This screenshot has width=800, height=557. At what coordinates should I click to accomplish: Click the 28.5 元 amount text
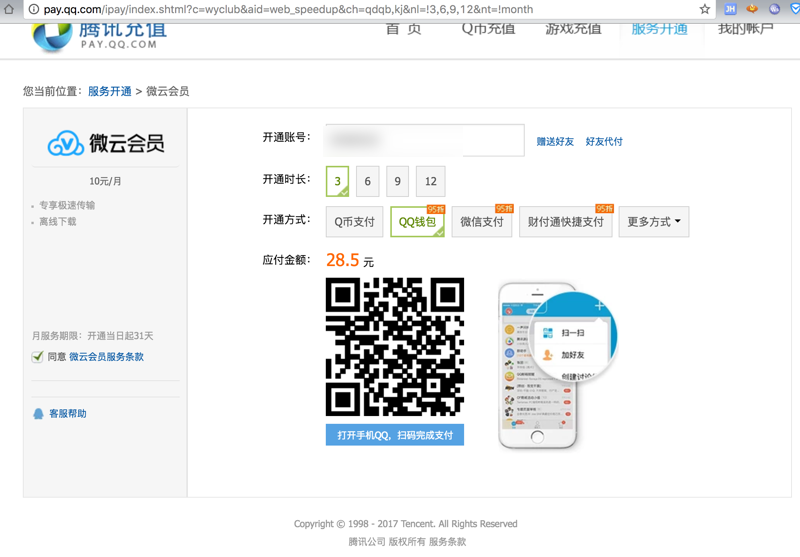point(350,260)
